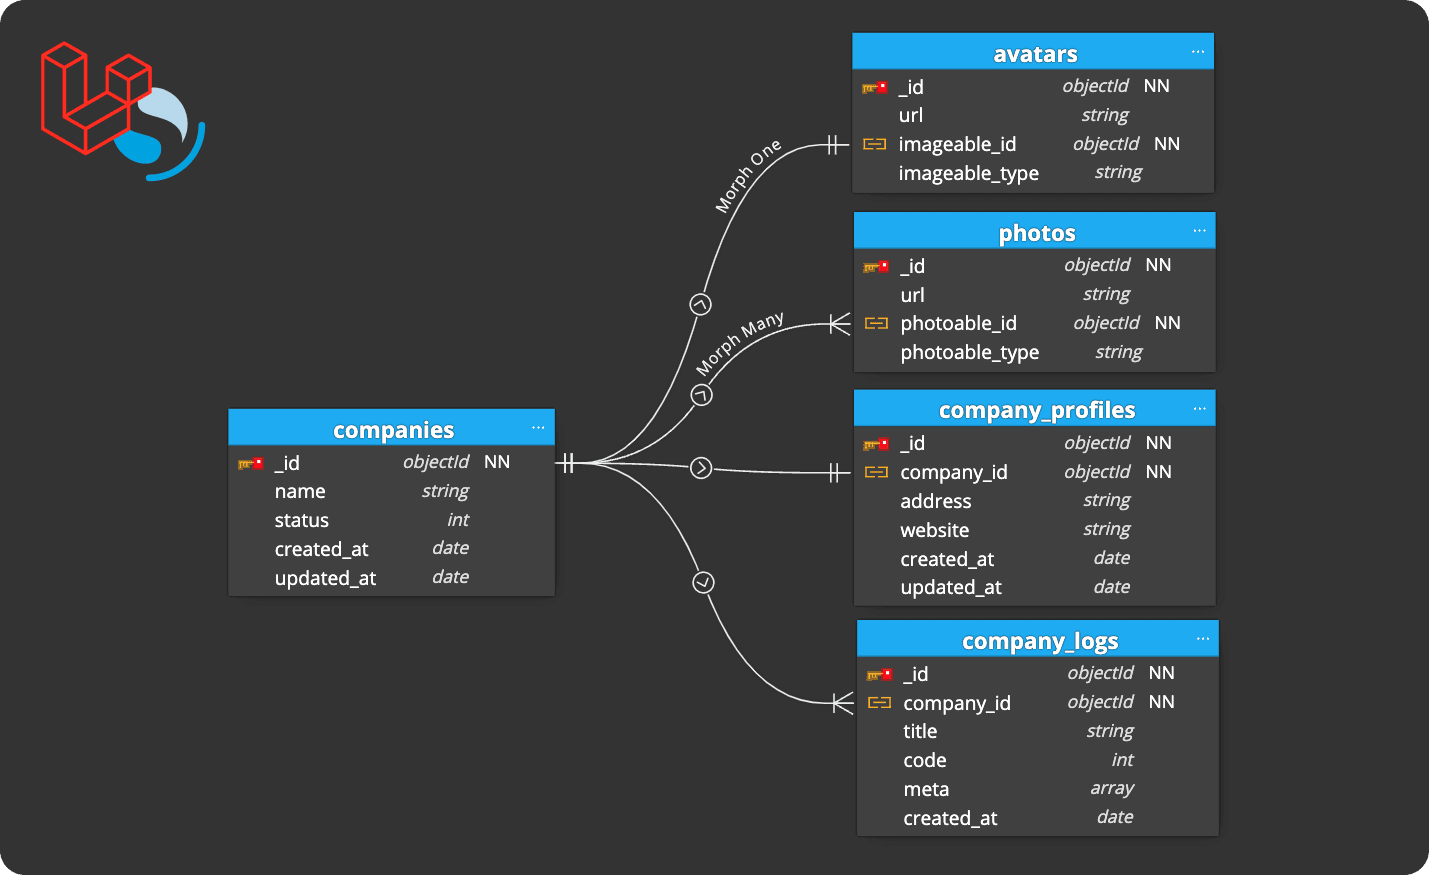Click the primary key icon of avatars _id

874,87
